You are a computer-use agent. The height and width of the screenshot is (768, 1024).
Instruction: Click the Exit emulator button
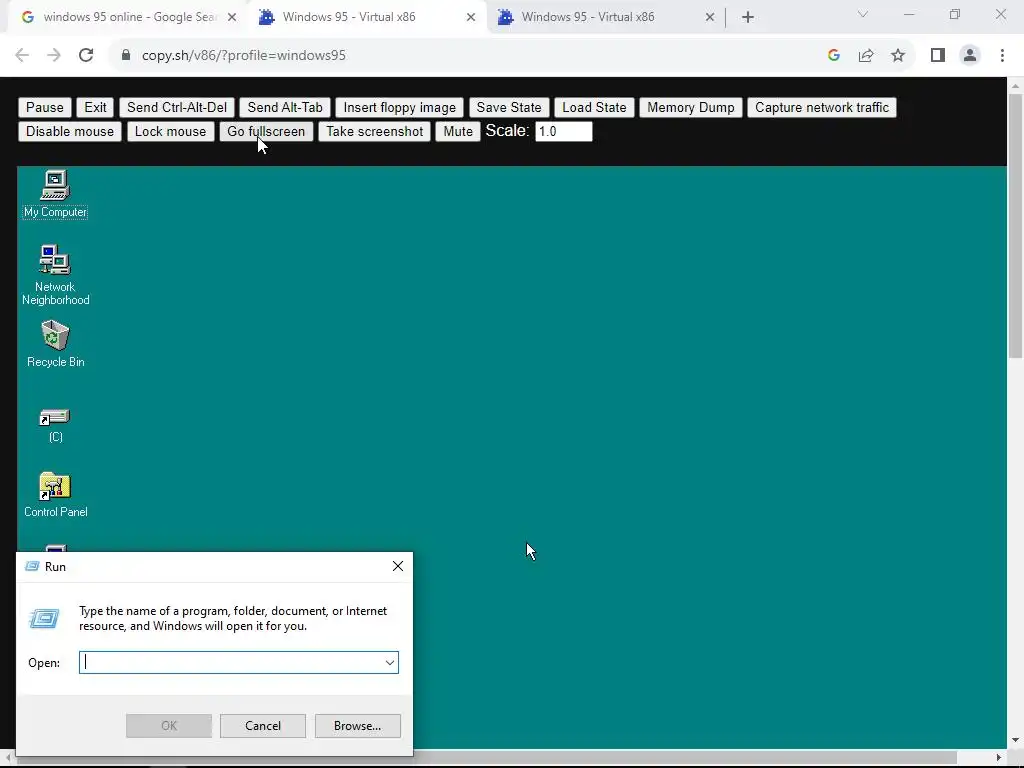(x=95, y=108)
